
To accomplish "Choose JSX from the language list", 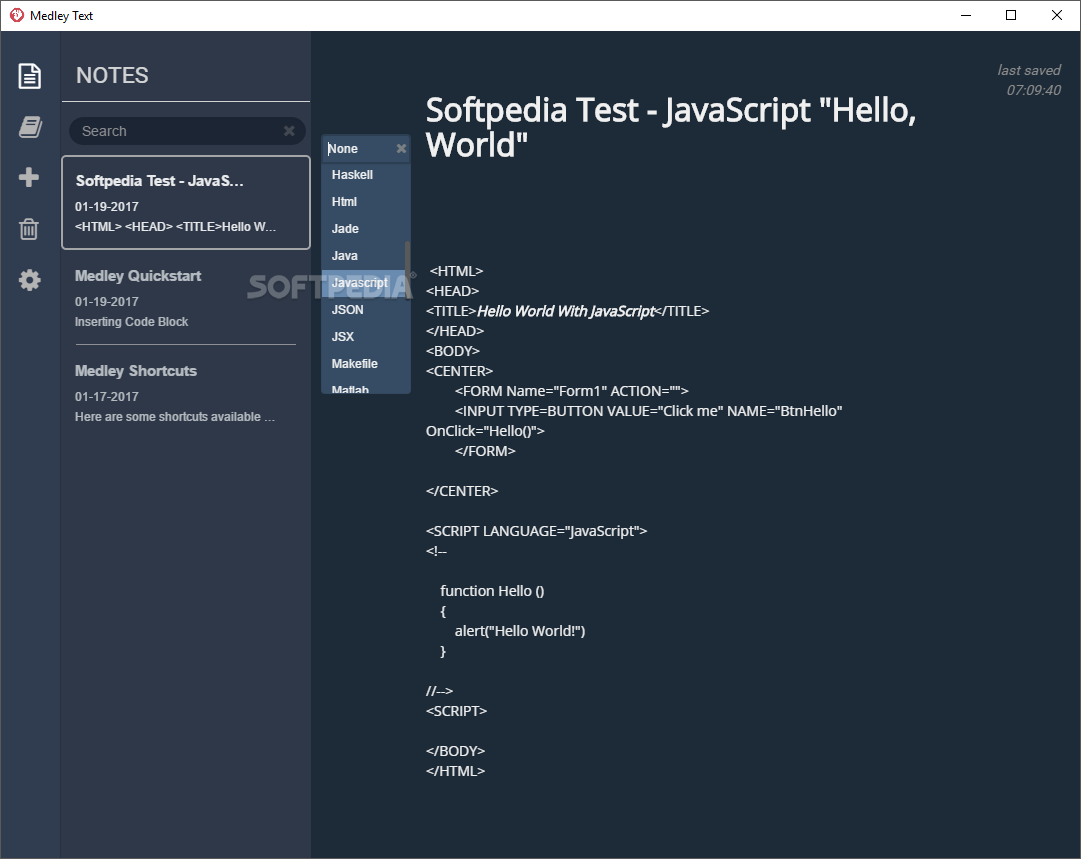I will 365,336.
